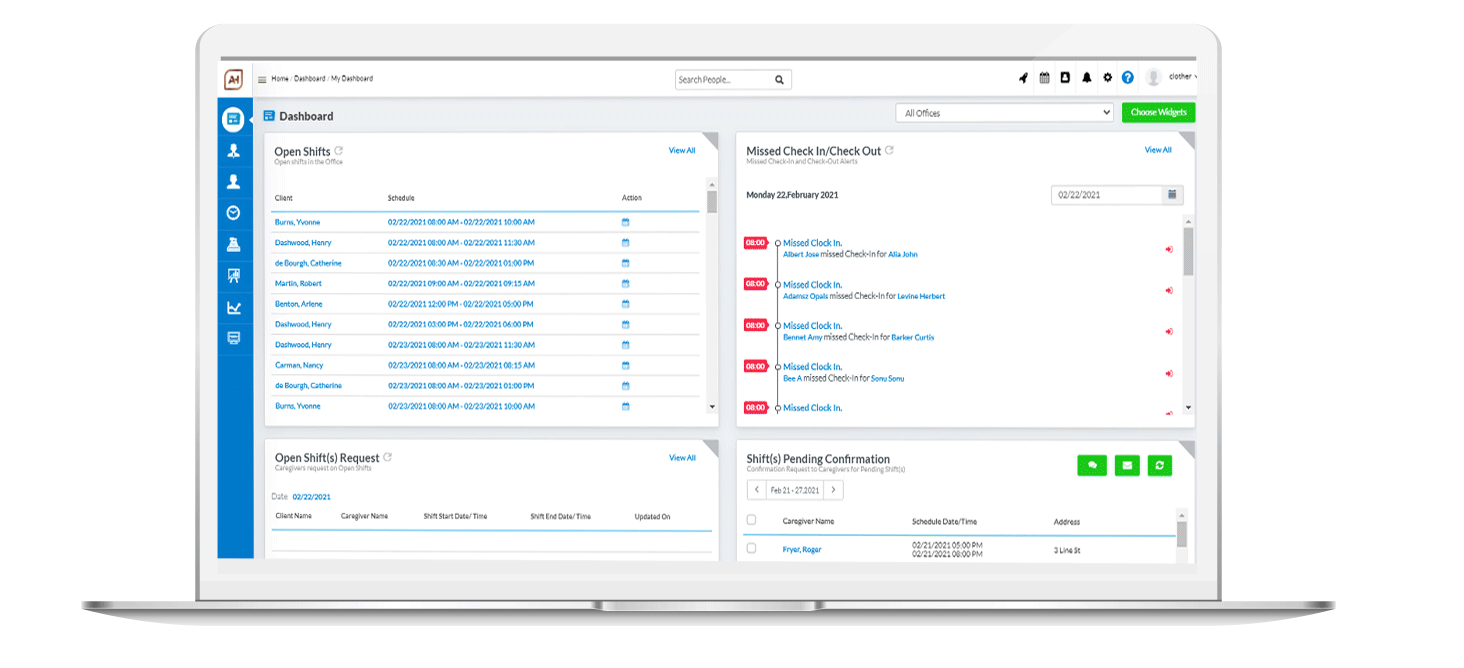Screen dimensions: 1464x668
Task: Click the green envelope button in Pending Confirmation
Action: tap(1127, 465)
